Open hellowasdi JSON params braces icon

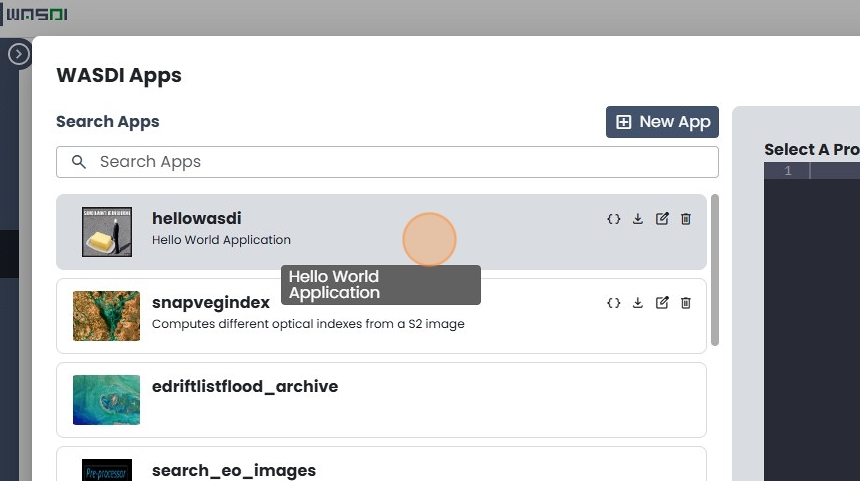point(614,219)
